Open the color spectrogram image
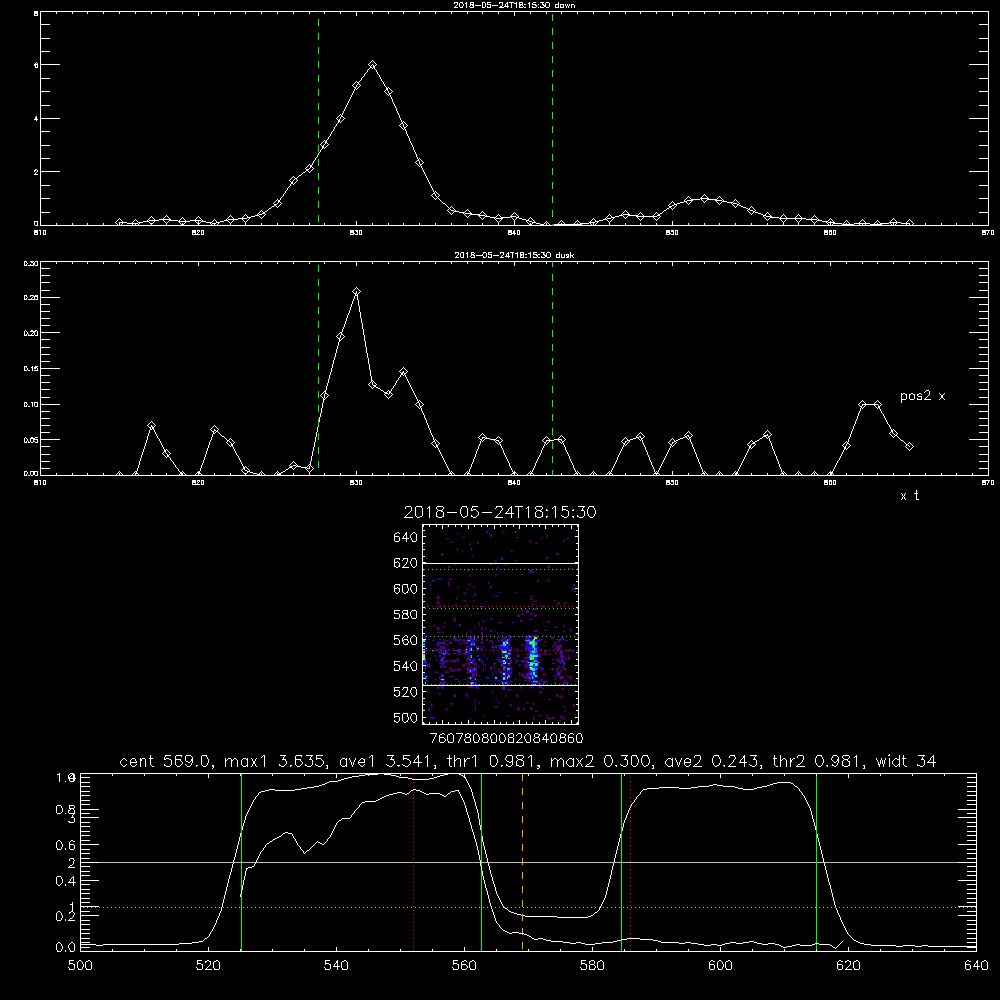The width and height of the screenshot is (1000, 1000). click(501, 624)
